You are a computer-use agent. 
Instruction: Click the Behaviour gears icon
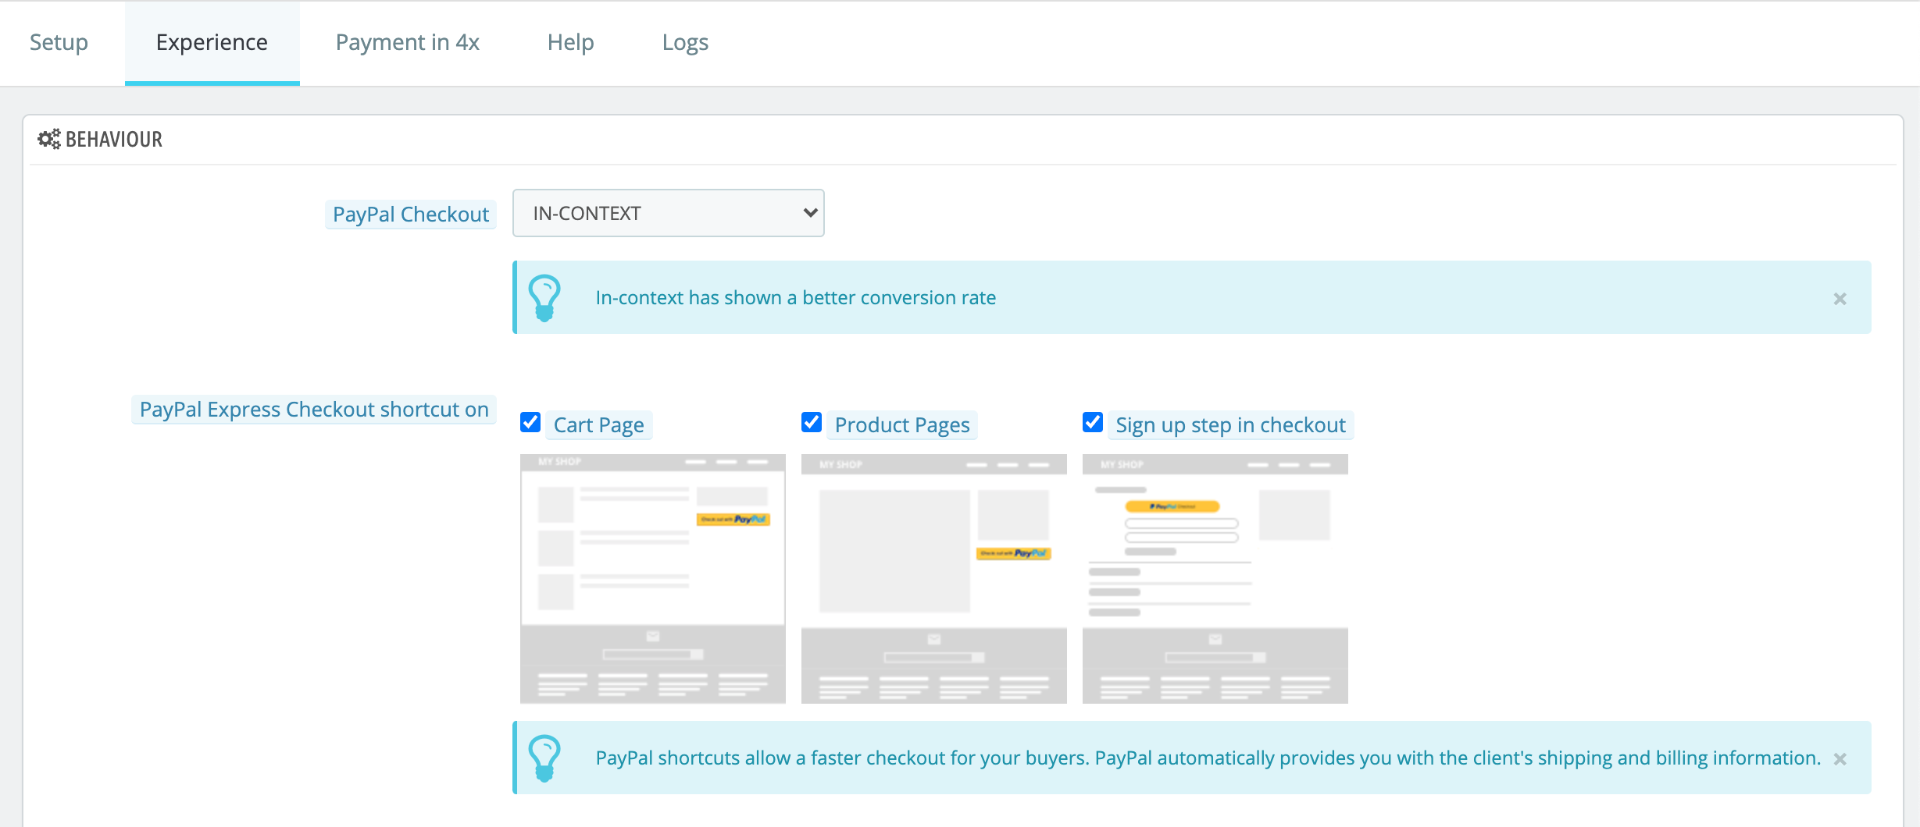[x=49, y=139]
